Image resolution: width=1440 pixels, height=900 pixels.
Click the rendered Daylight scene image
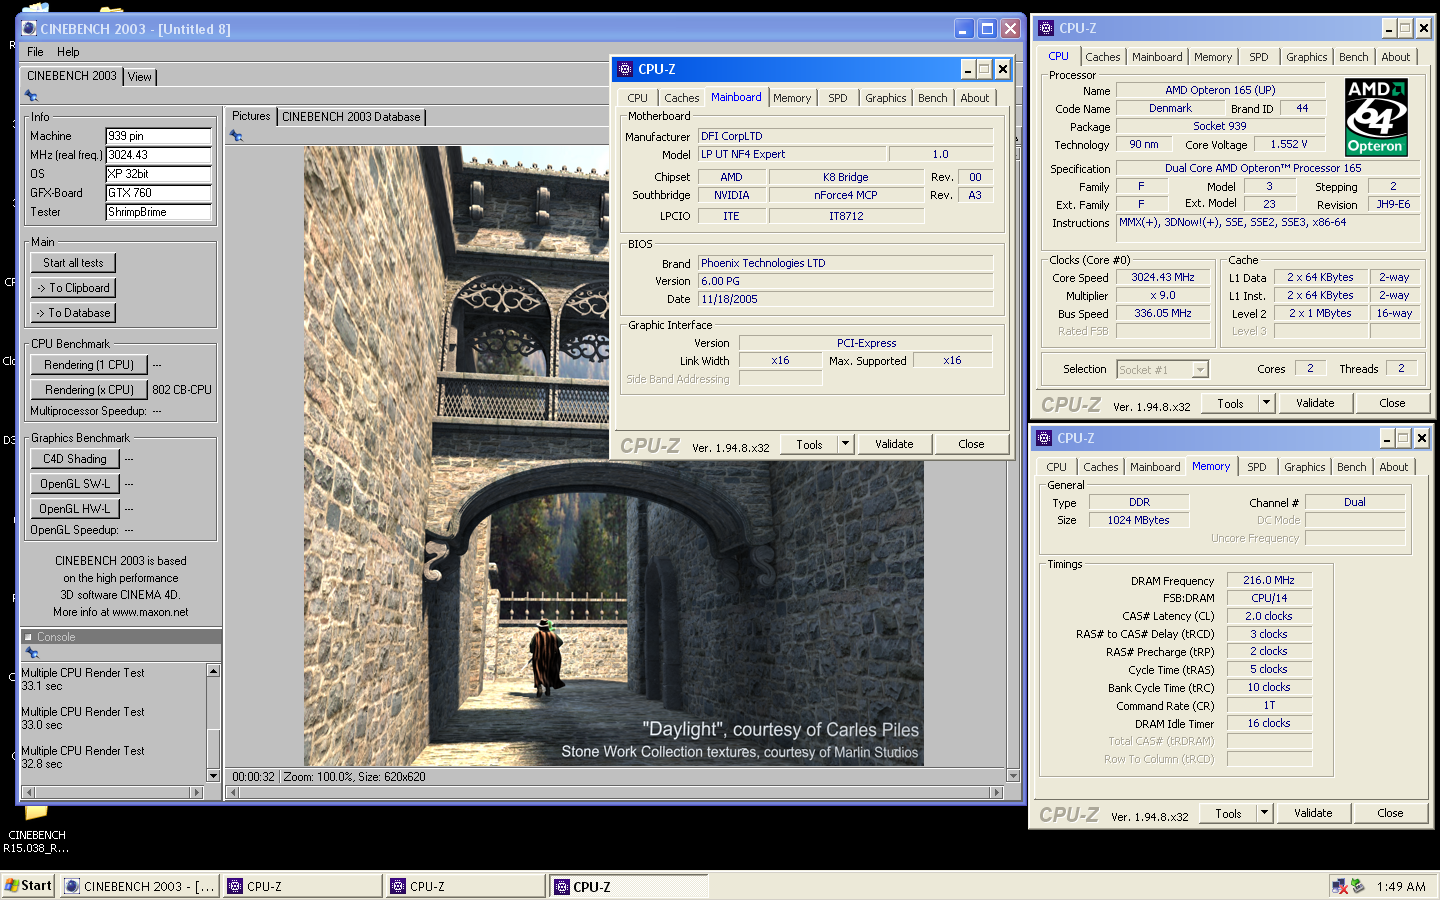[x=614, y=456]
